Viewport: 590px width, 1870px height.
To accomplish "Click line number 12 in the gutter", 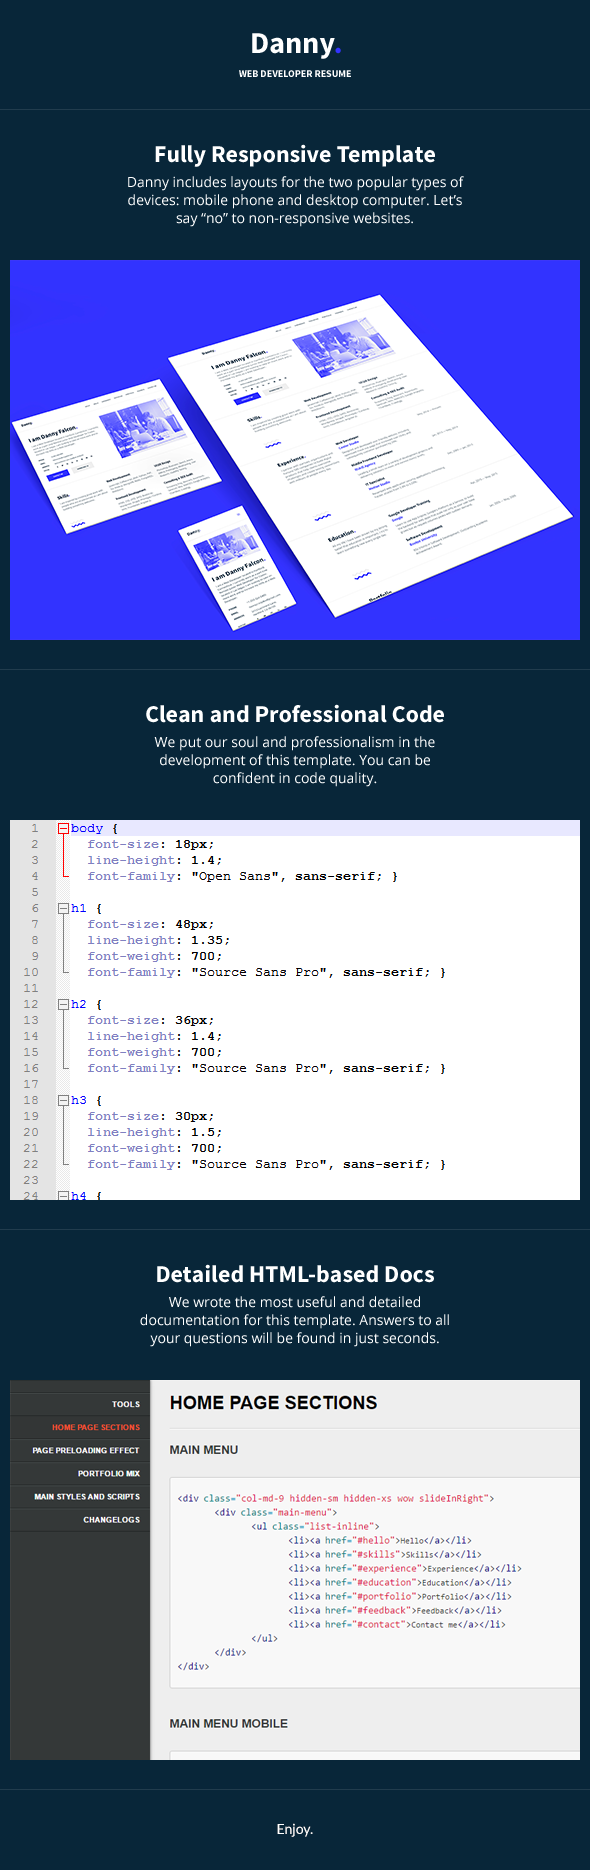I will 31,1004.
